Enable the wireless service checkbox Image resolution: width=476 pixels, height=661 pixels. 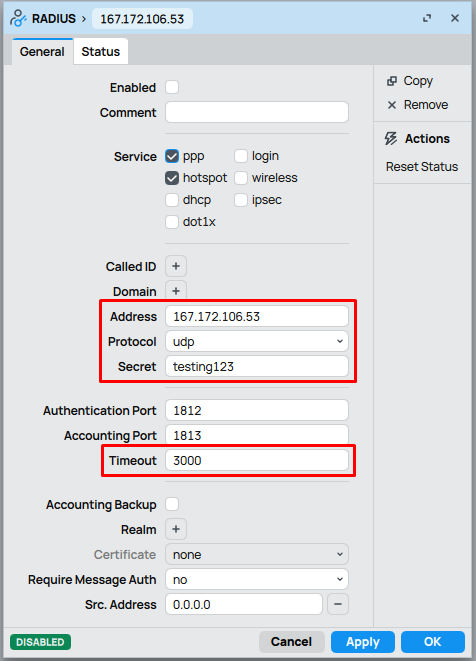point(241,178)
